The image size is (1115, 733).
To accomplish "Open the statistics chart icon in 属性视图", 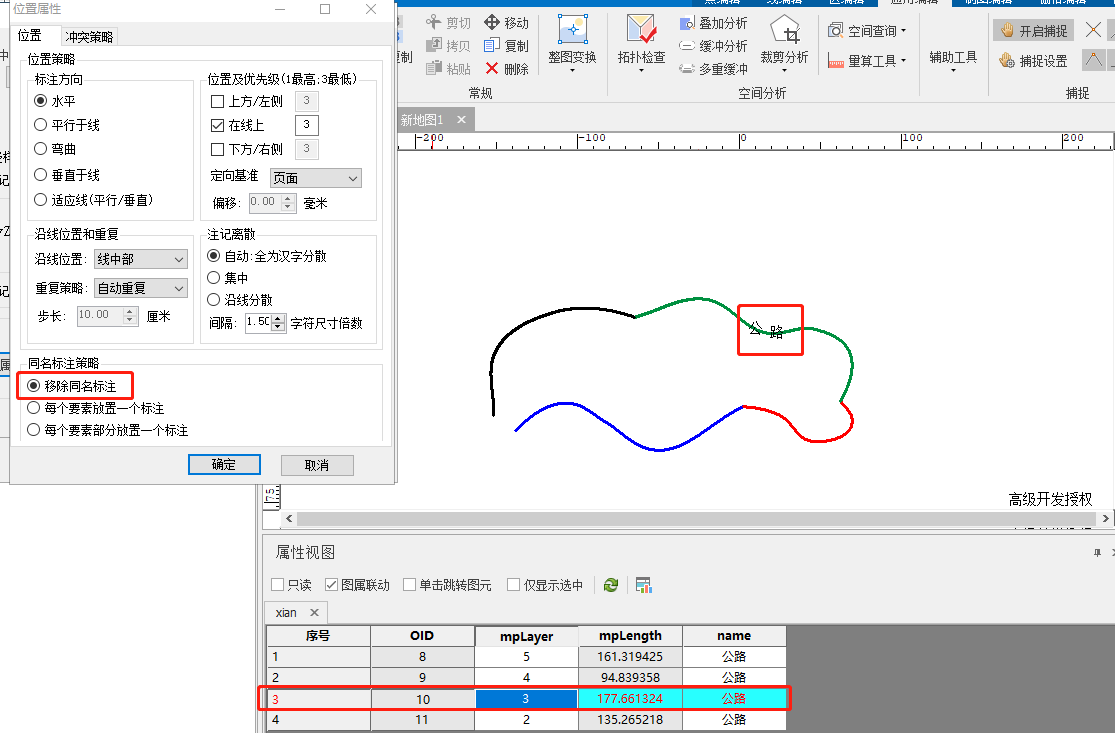I will [x=643, y=585].
